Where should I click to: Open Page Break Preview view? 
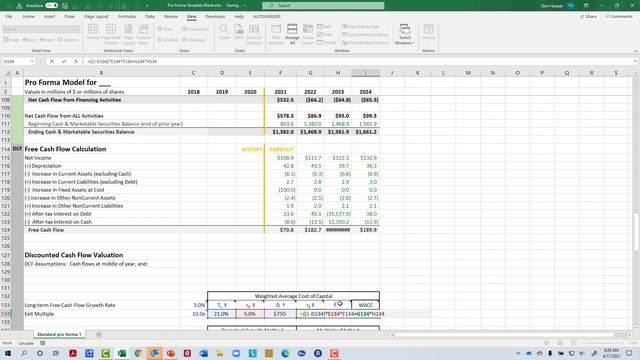click(x=111, y=33)
